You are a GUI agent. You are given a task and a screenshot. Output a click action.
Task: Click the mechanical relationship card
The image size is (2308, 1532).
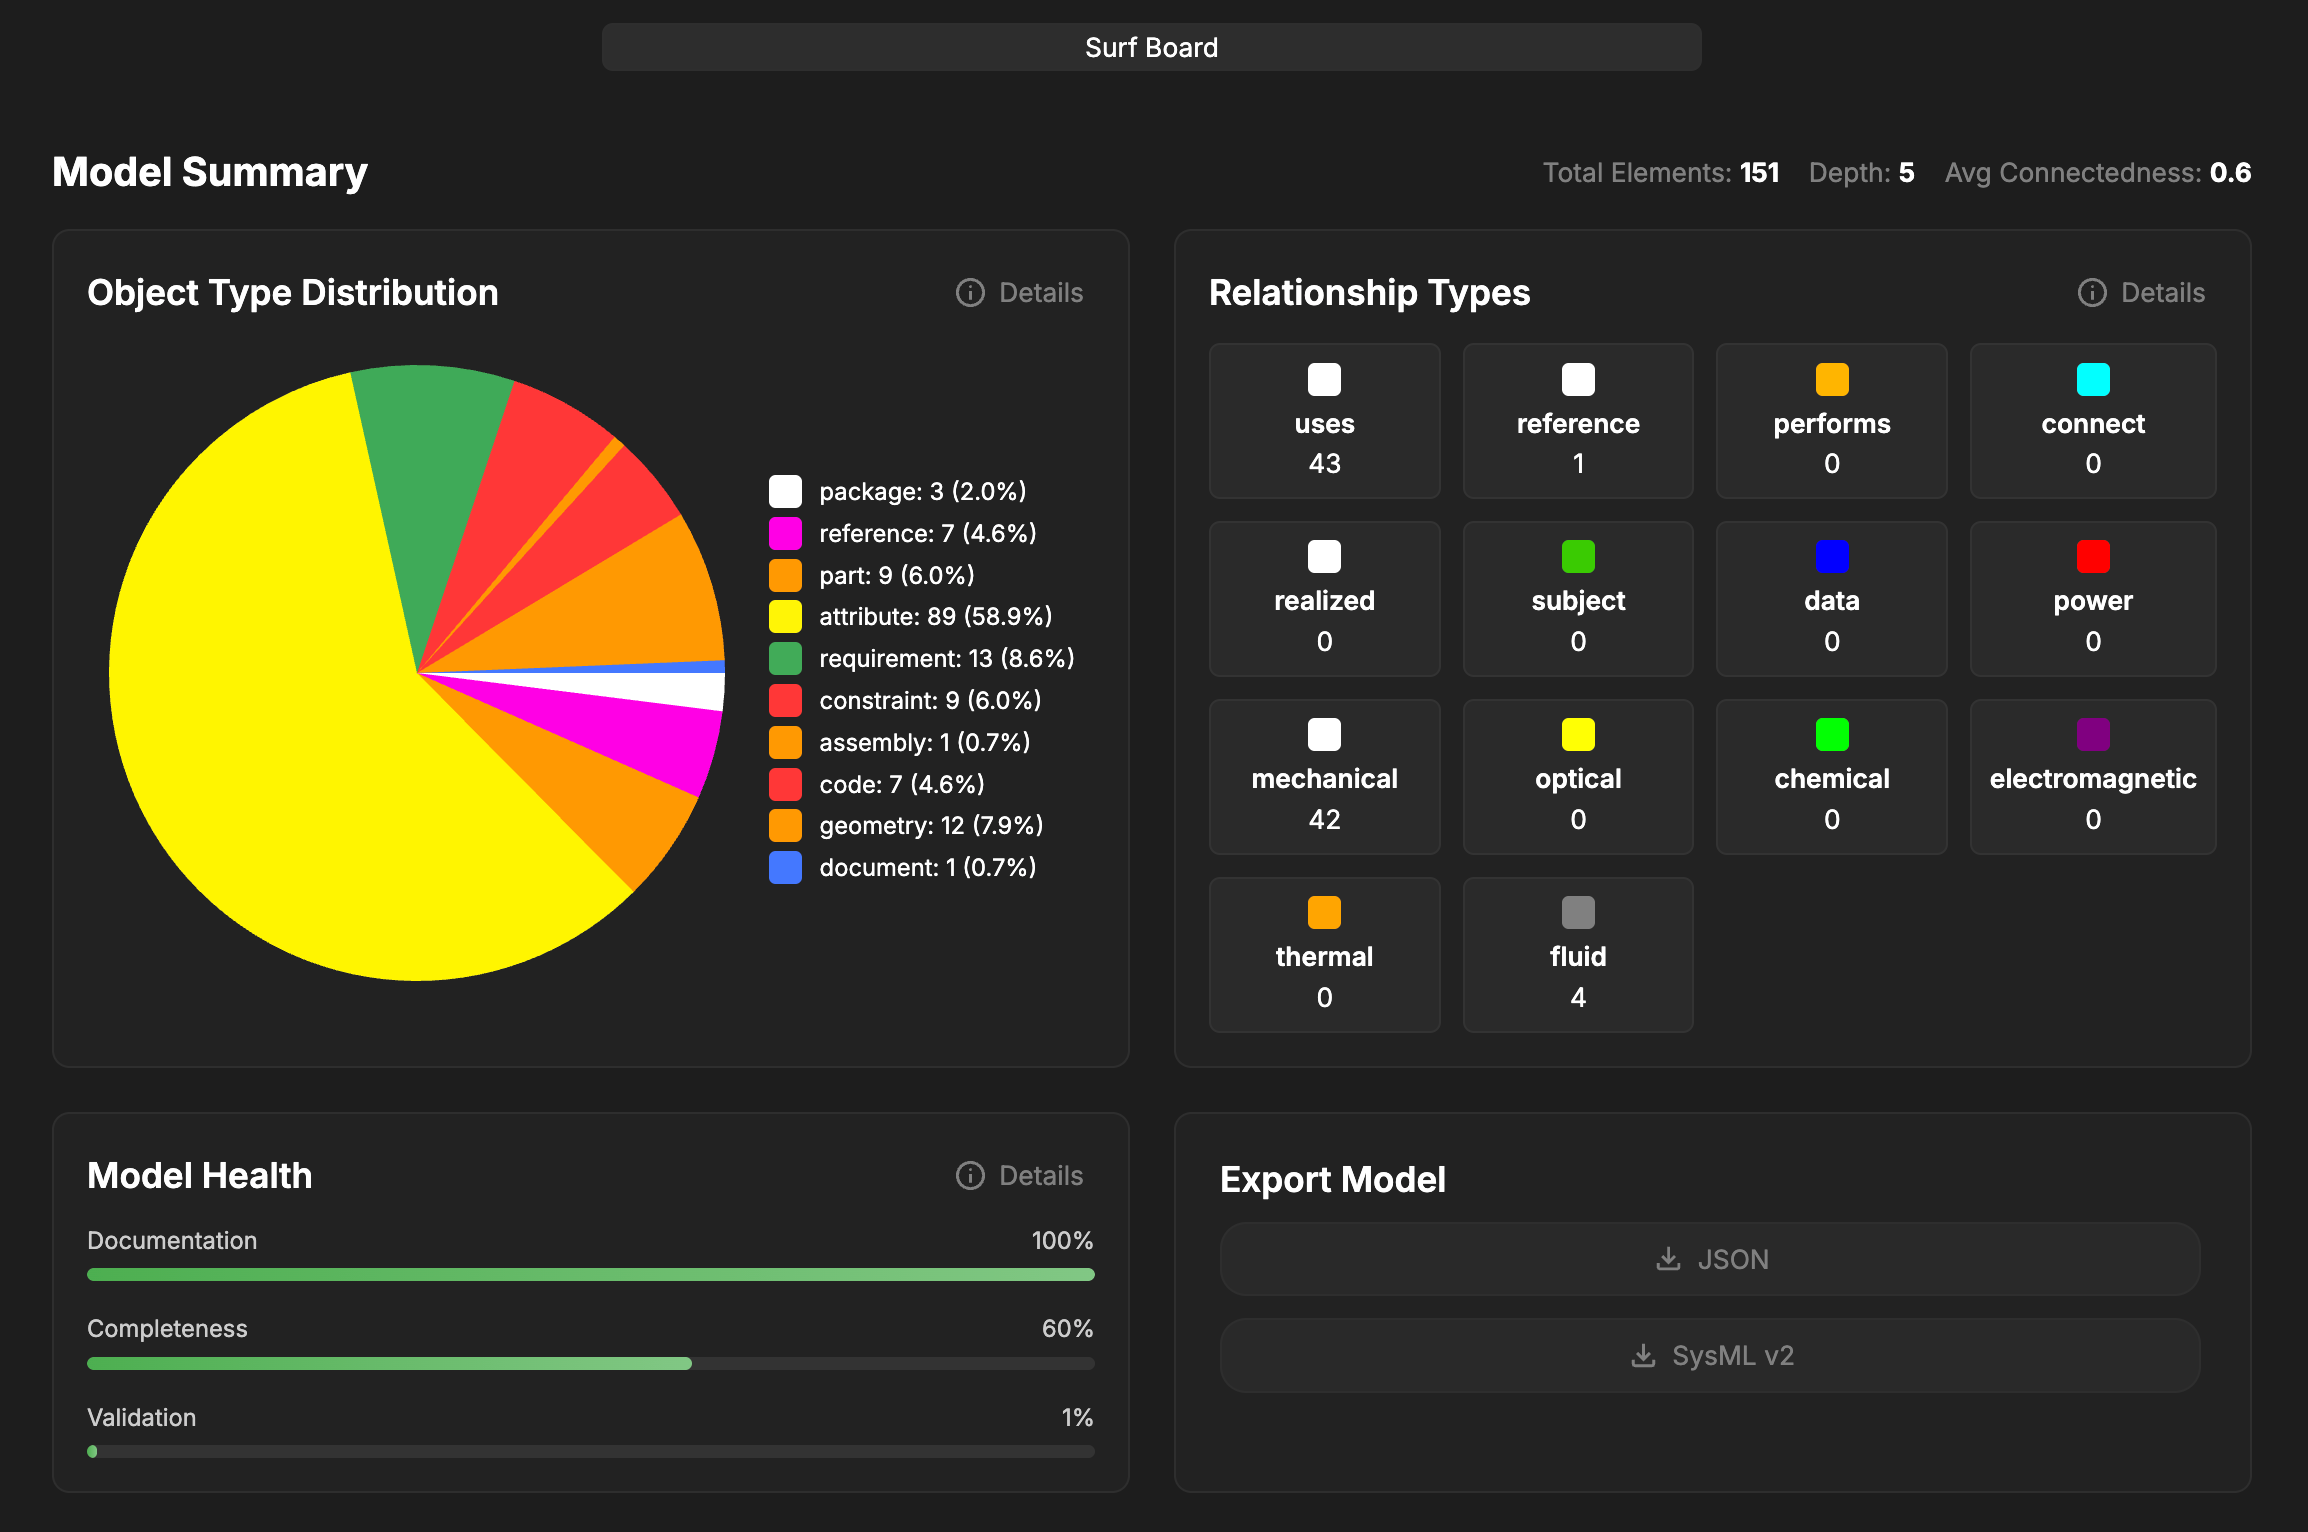(x=1324, y=777)
